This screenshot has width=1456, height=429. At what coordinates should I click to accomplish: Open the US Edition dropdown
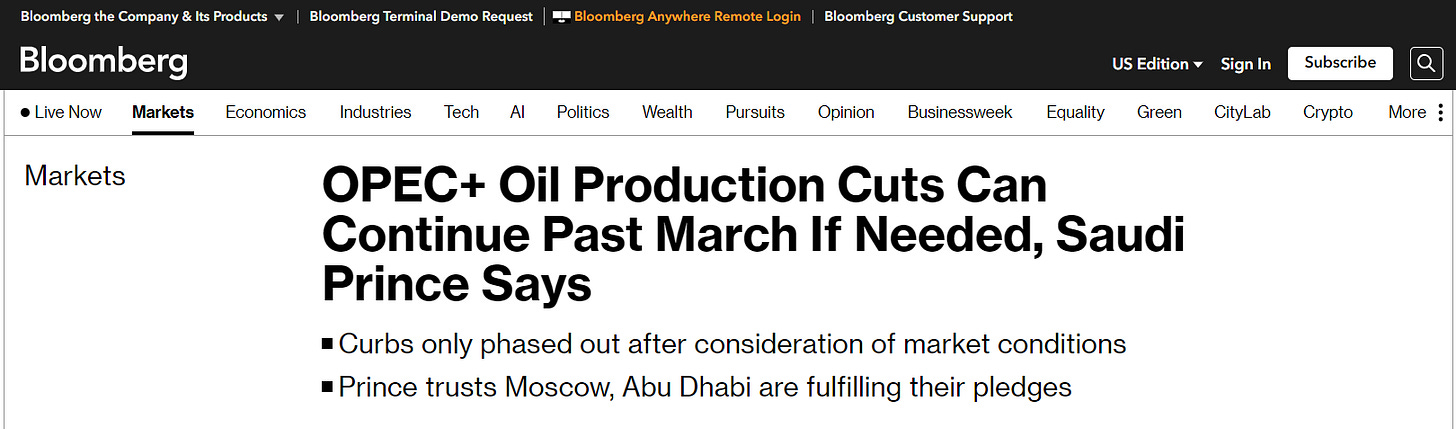pos(1157,64)
